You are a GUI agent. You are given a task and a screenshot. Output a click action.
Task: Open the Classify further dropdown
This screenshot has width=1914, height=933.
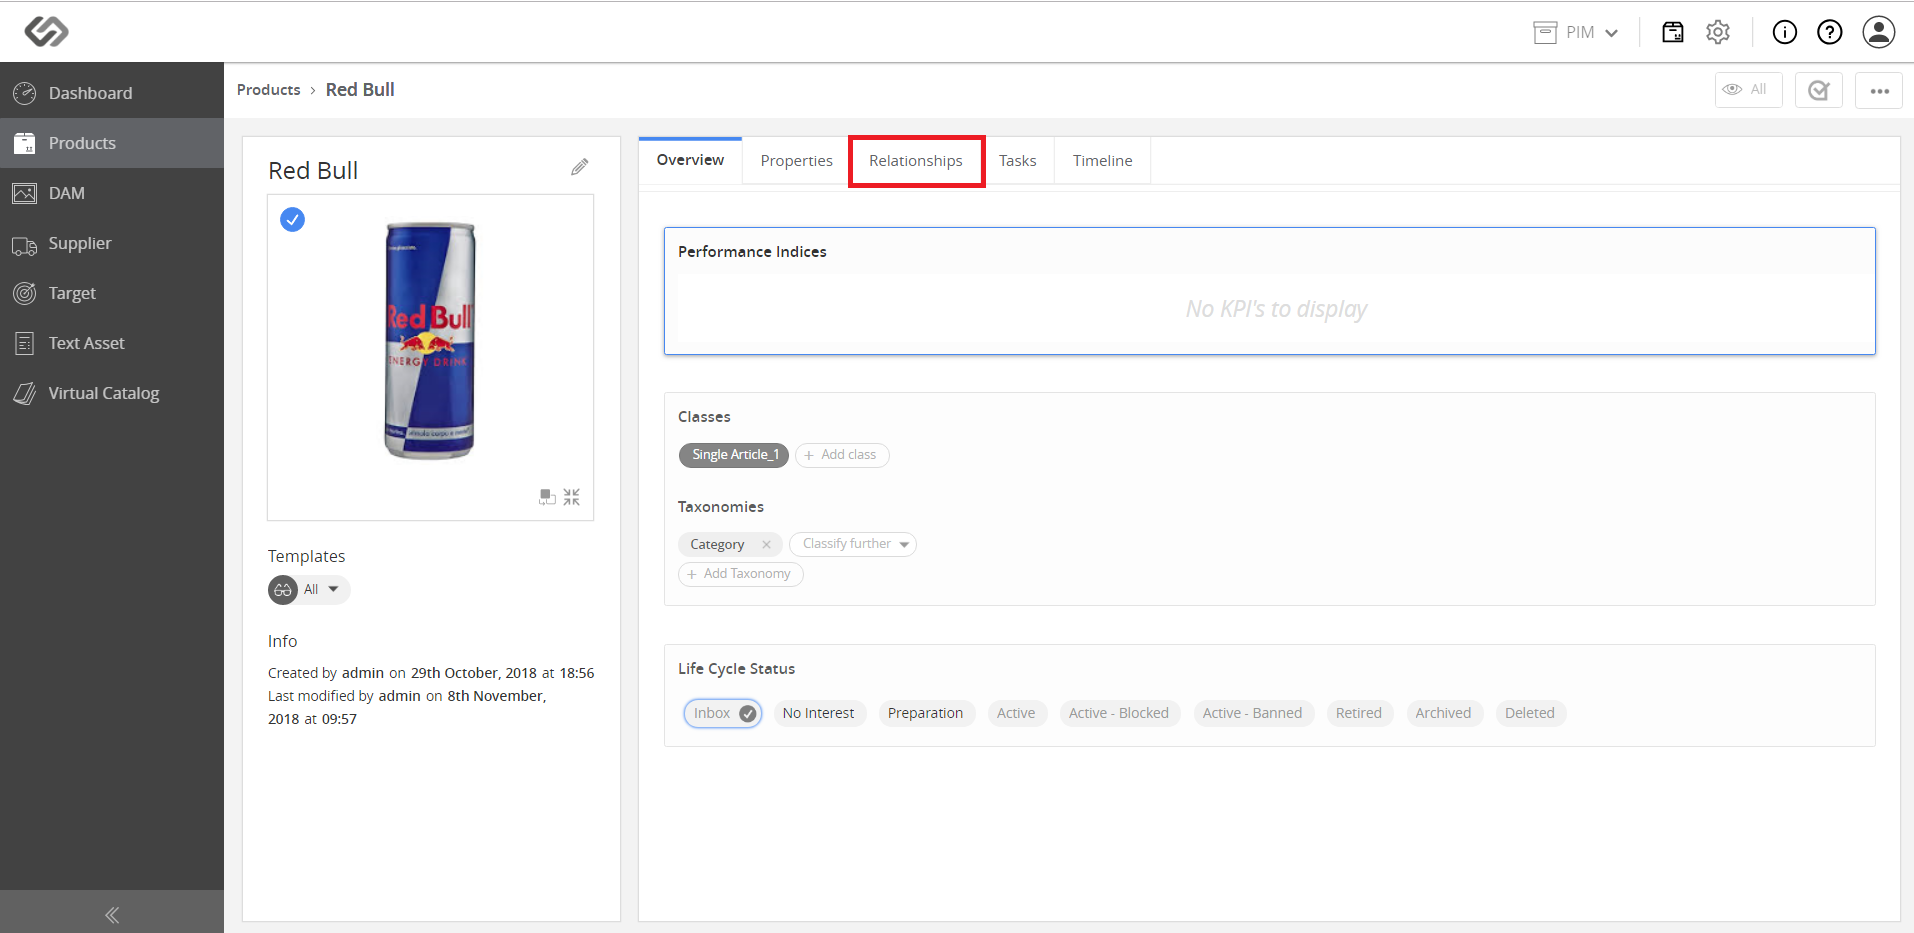coord(853,544)
